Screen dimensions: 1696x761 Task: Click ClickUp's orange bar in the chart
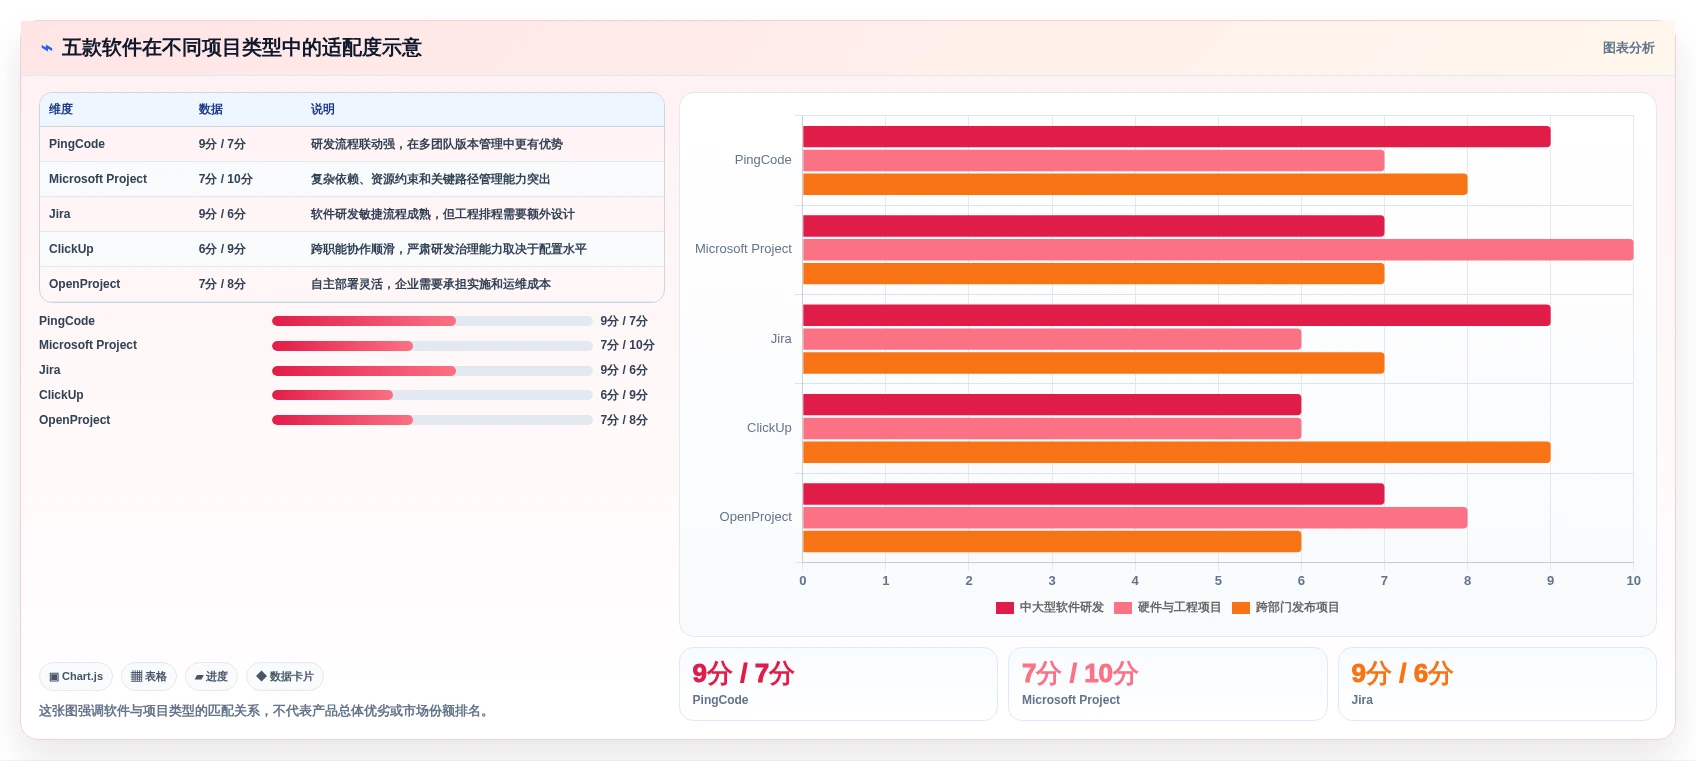1176,452
